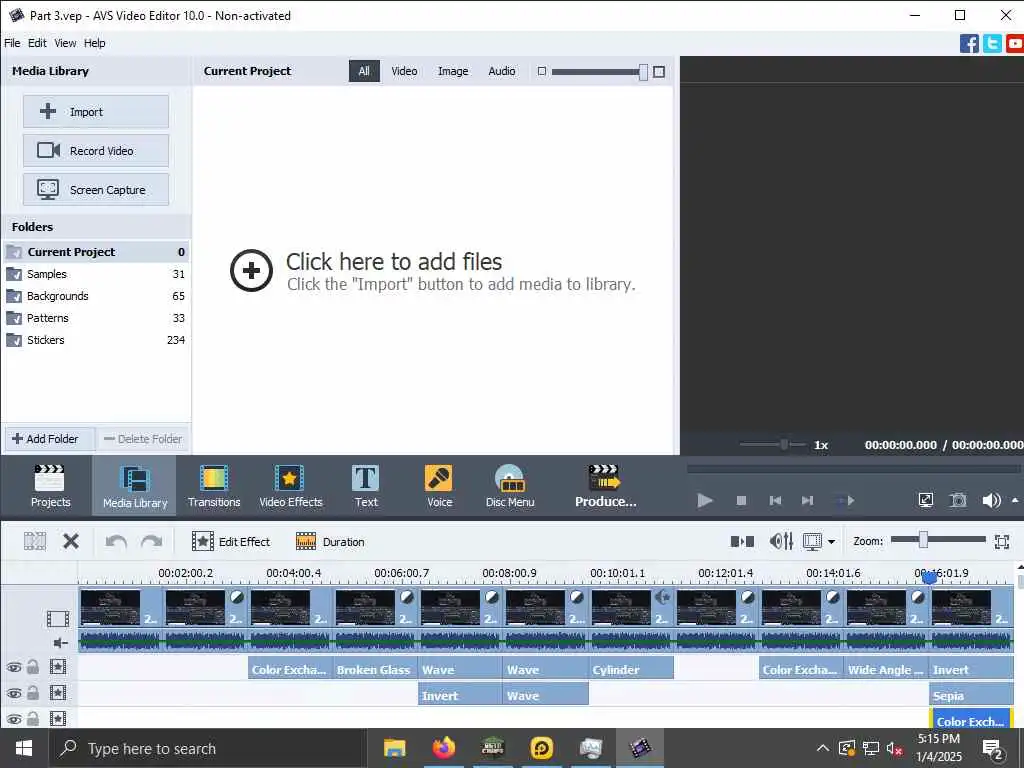The height and width of the screenshot is (768, 1024).
Task: Hide first effects track with eye icon
Action: [14, 667]
